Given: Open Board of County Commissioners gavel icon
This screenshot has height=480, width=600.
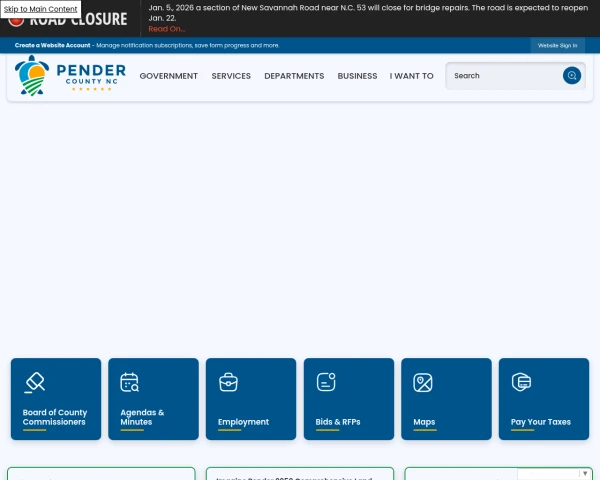Looking at the screenshot, I should click(34, 382).
